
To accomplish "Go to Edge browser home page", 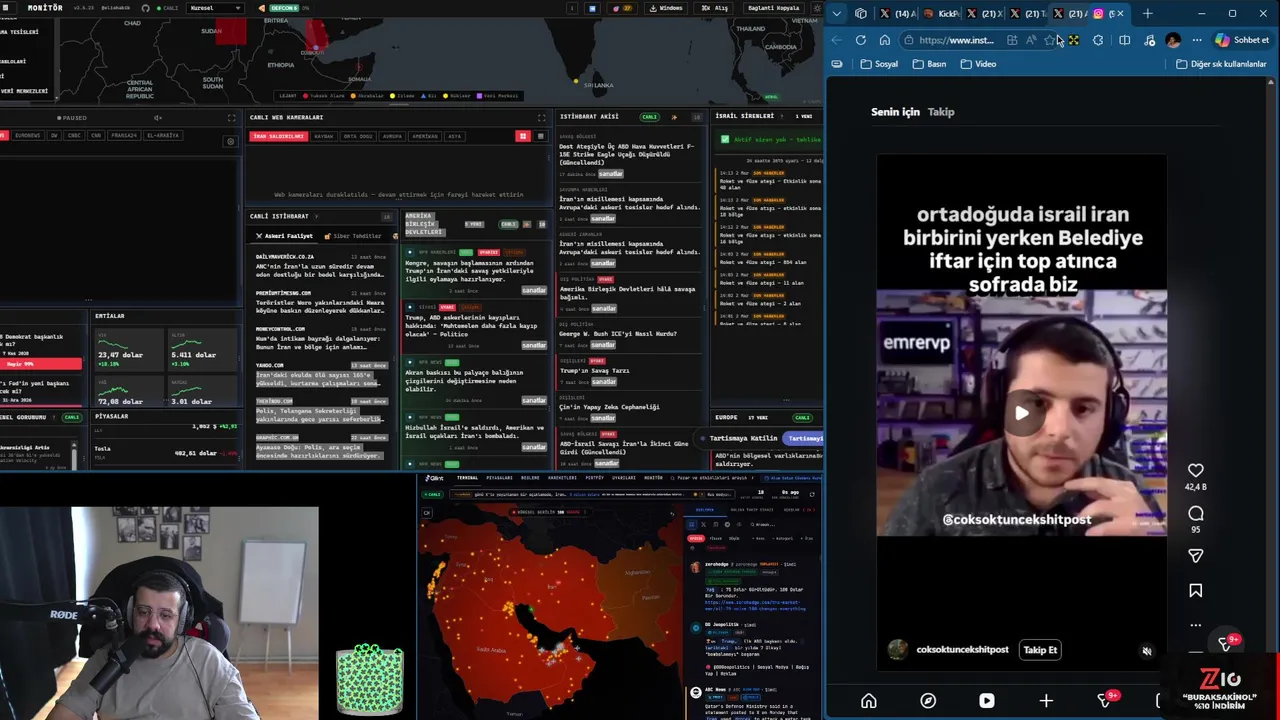I will 885,40.
